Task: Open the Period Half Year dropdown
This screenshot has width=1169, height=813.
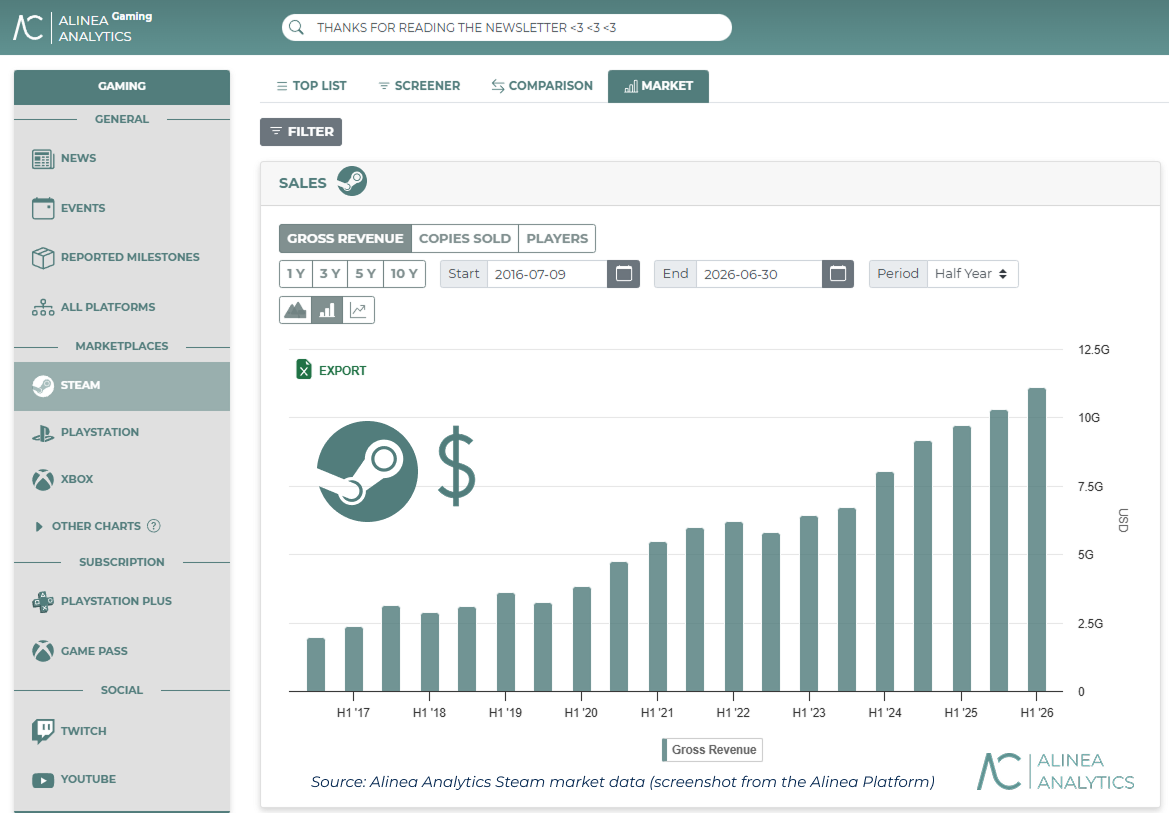Action: (972, 274)
